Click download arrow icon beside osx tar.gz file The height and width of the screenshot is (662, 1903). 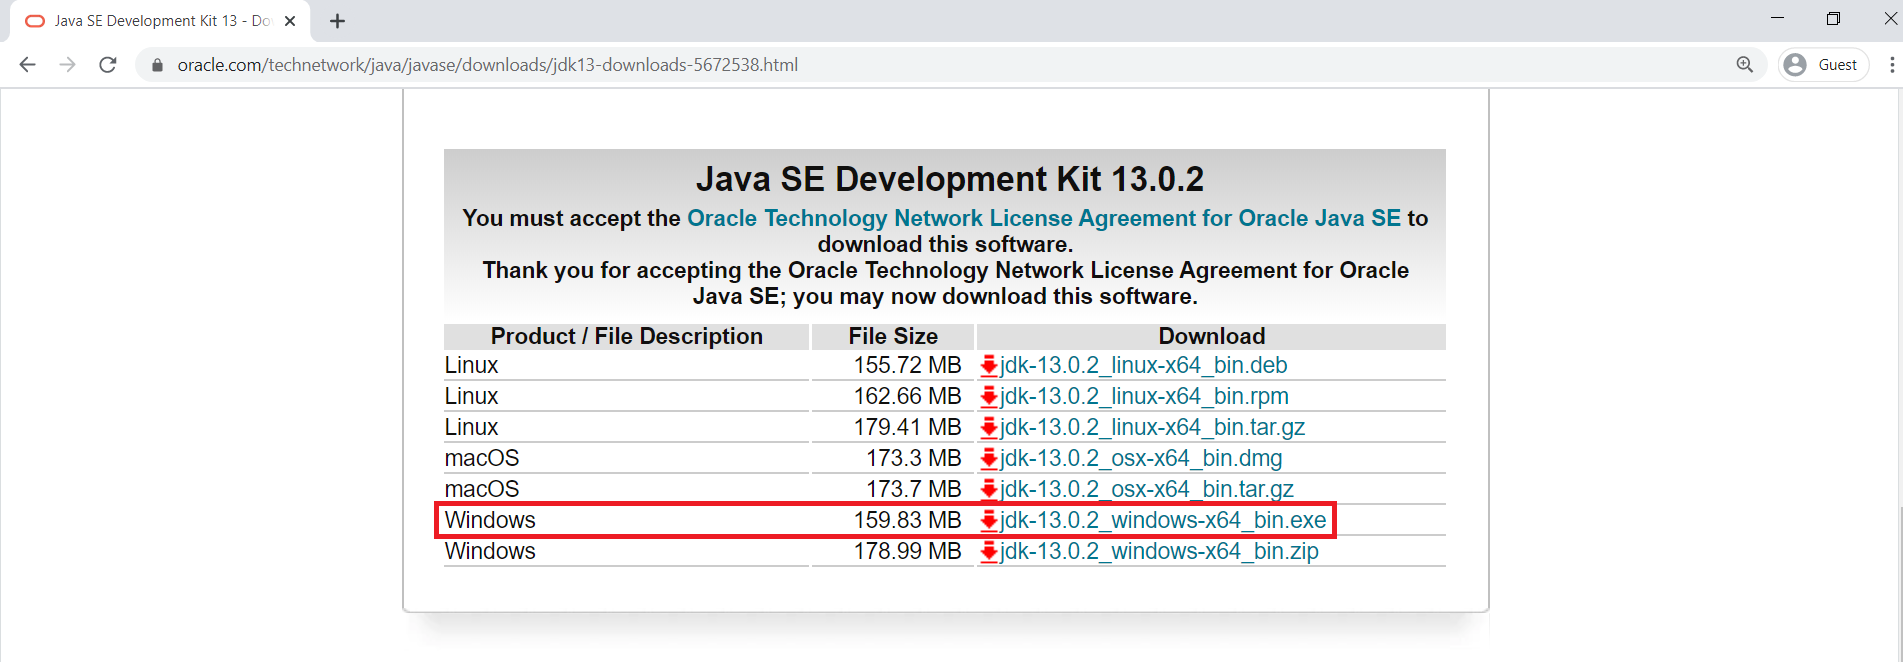(x=989, y=490)
